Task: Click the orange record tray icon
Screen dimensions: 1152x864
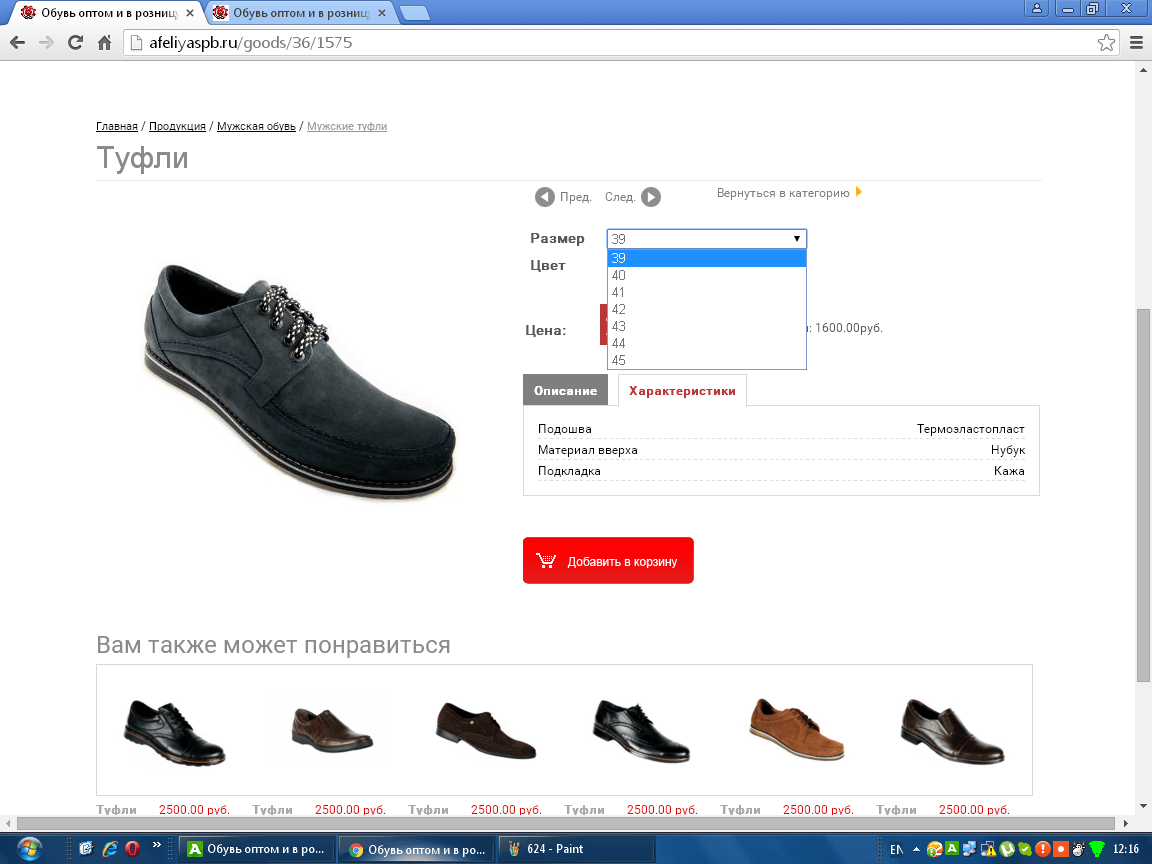Action: 1060,849
